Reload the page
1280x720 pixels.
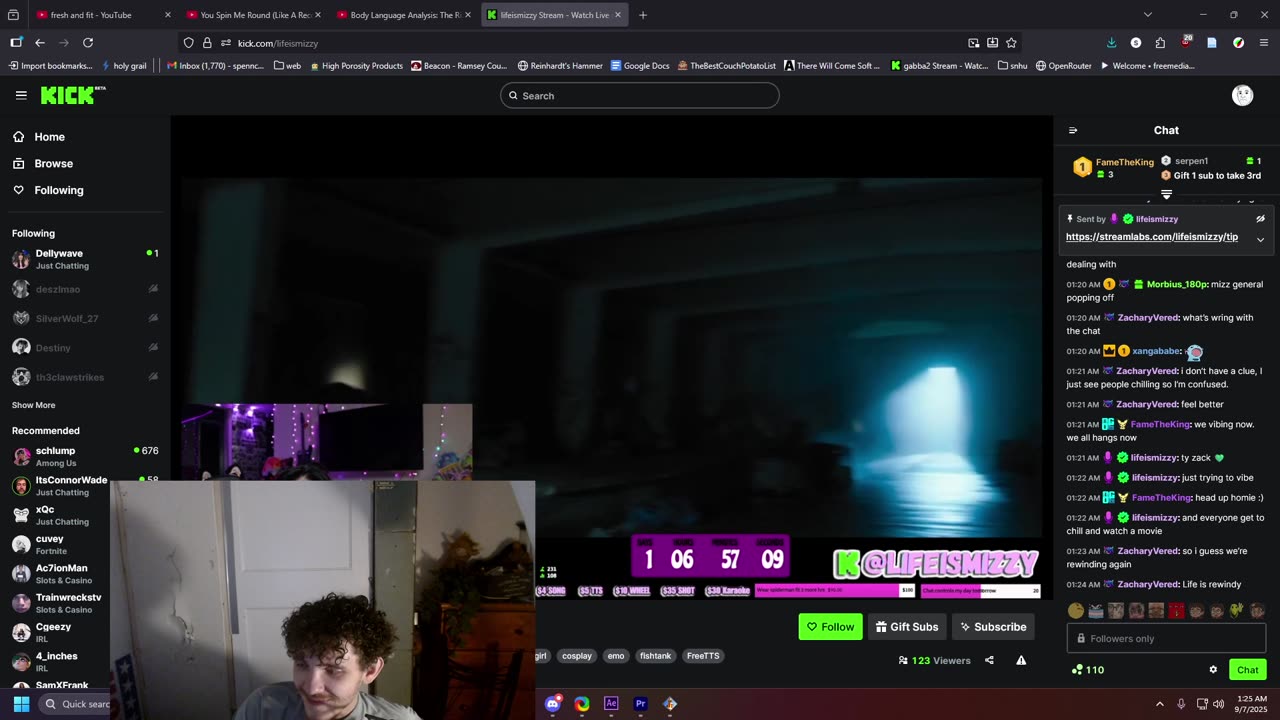pyautogui.click(x=88, y=43)
